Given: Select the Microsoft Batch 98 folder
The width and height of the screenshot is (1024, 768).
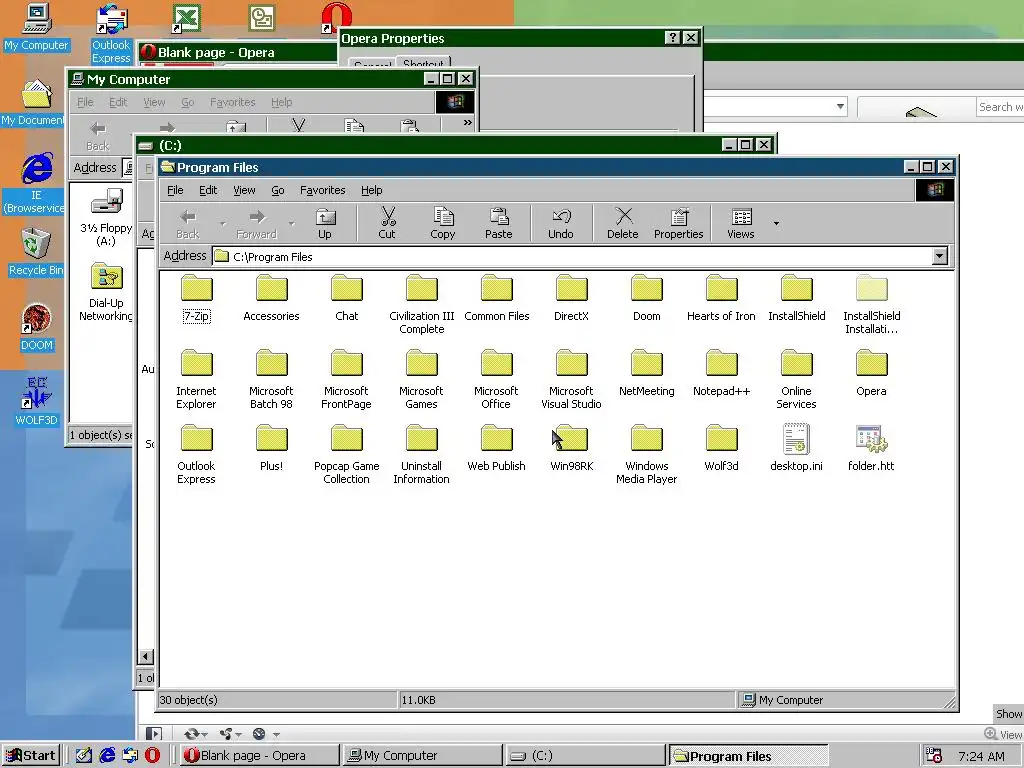Looking at the screenshot, I should point(271,379).
